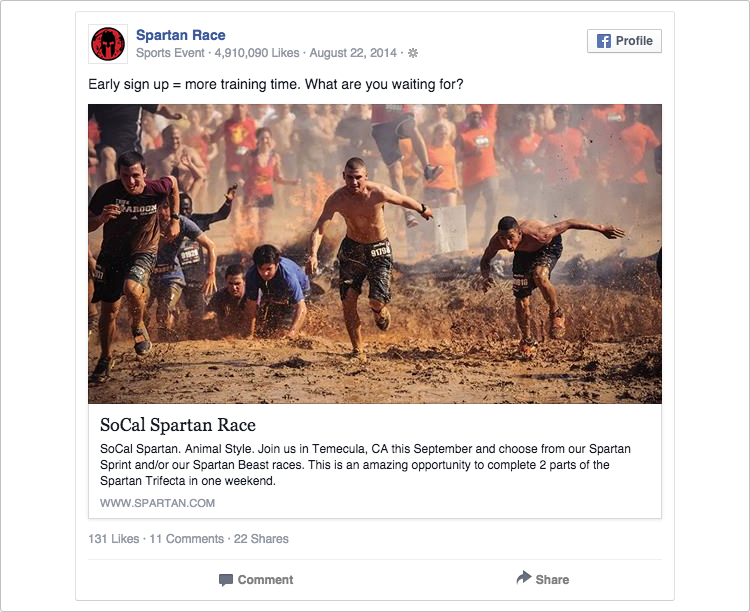View the 4,910,090 Likes page count
This screenshot has height=612, width=750.
(257, 53)
